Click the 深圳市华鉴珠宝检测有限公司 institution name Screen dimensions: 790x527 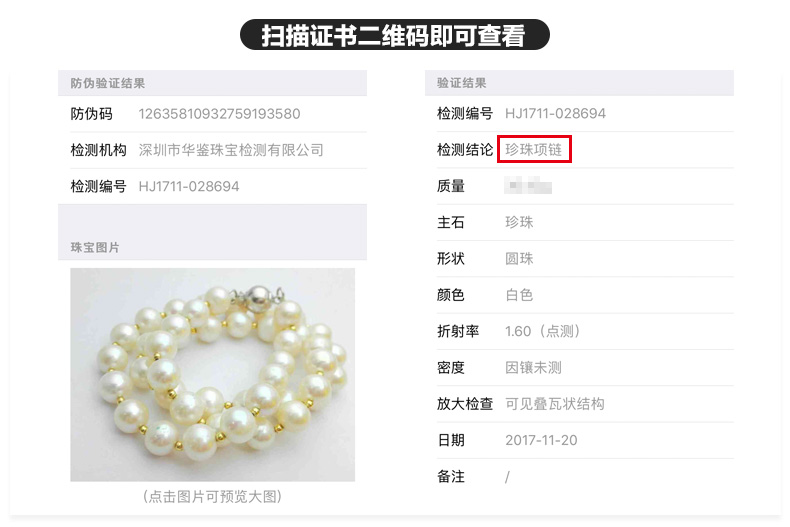[x=231, y=150]
